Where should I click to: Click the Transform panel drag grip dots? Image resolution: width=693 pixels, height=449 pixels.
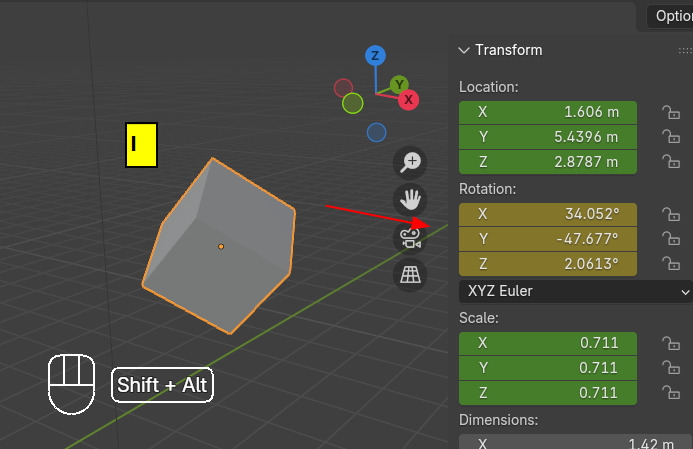point(685,51)
